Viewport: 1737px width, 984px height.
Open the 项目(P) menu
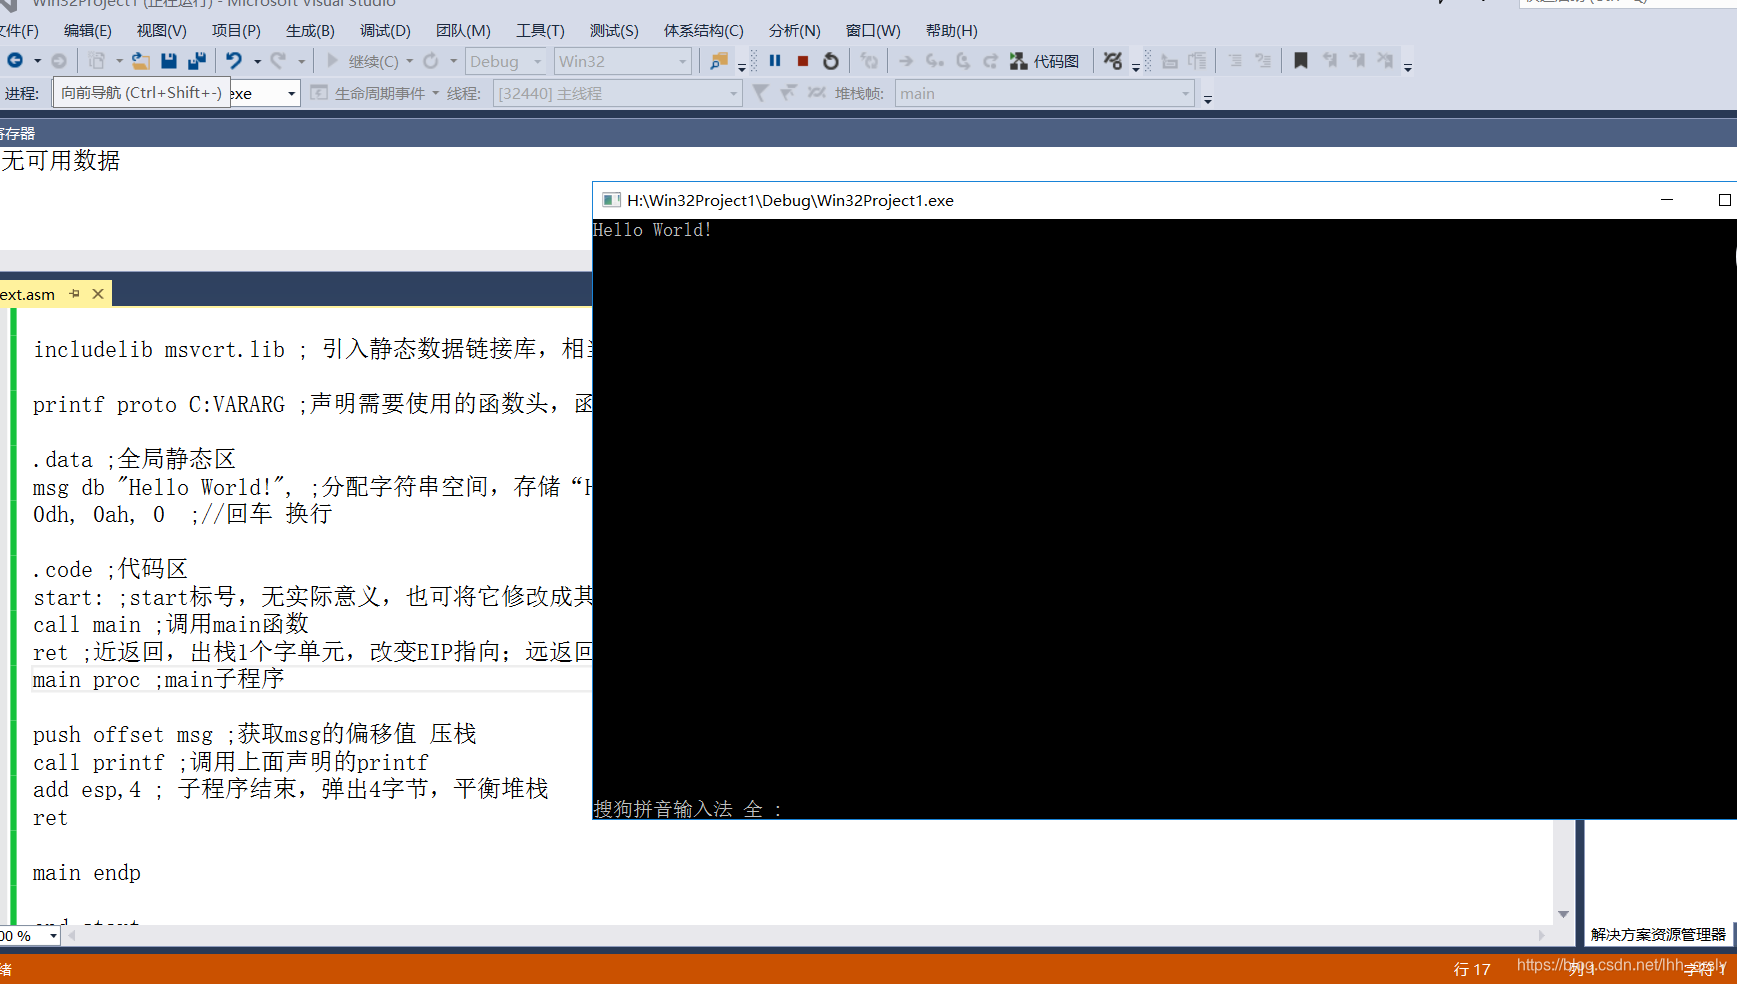(236, 31)
